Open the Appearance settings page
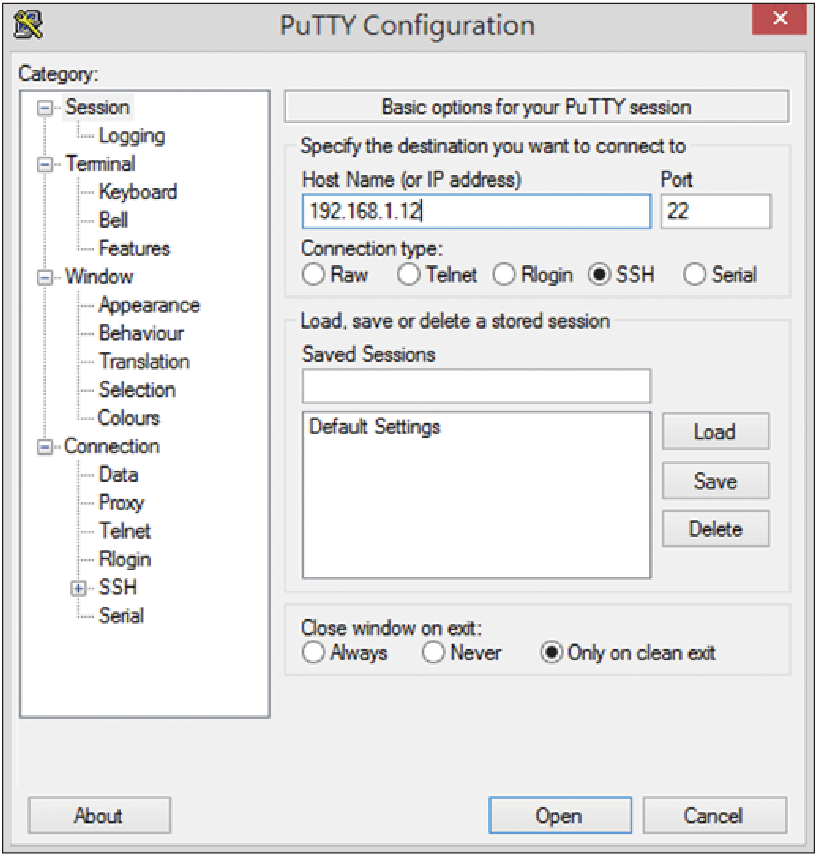Screen dimensions: 818x857 coord(149,305)
